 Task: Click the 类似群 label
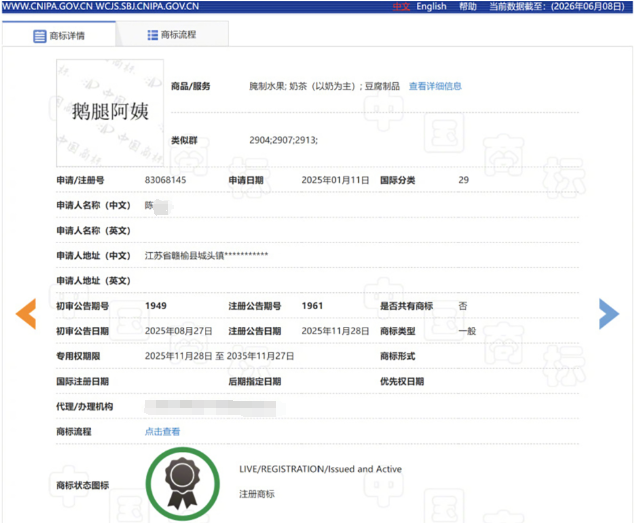coord(184,140)
